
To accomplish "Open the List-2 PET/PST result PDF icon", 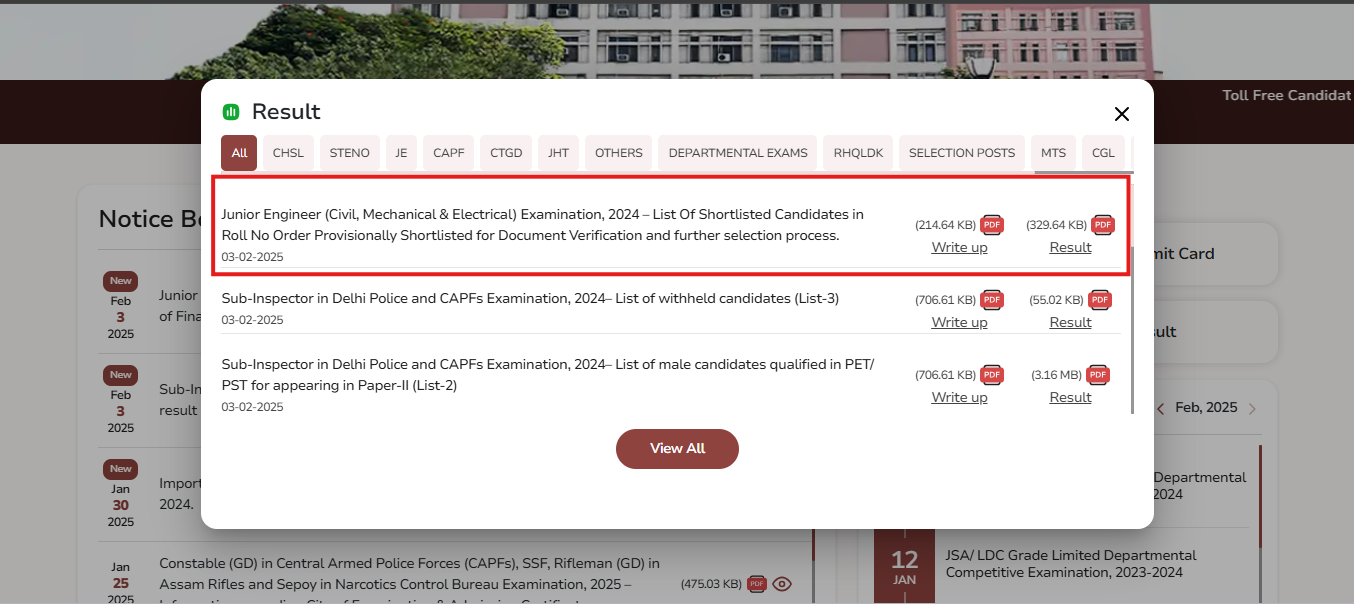I will click(x=1097, y=375).
